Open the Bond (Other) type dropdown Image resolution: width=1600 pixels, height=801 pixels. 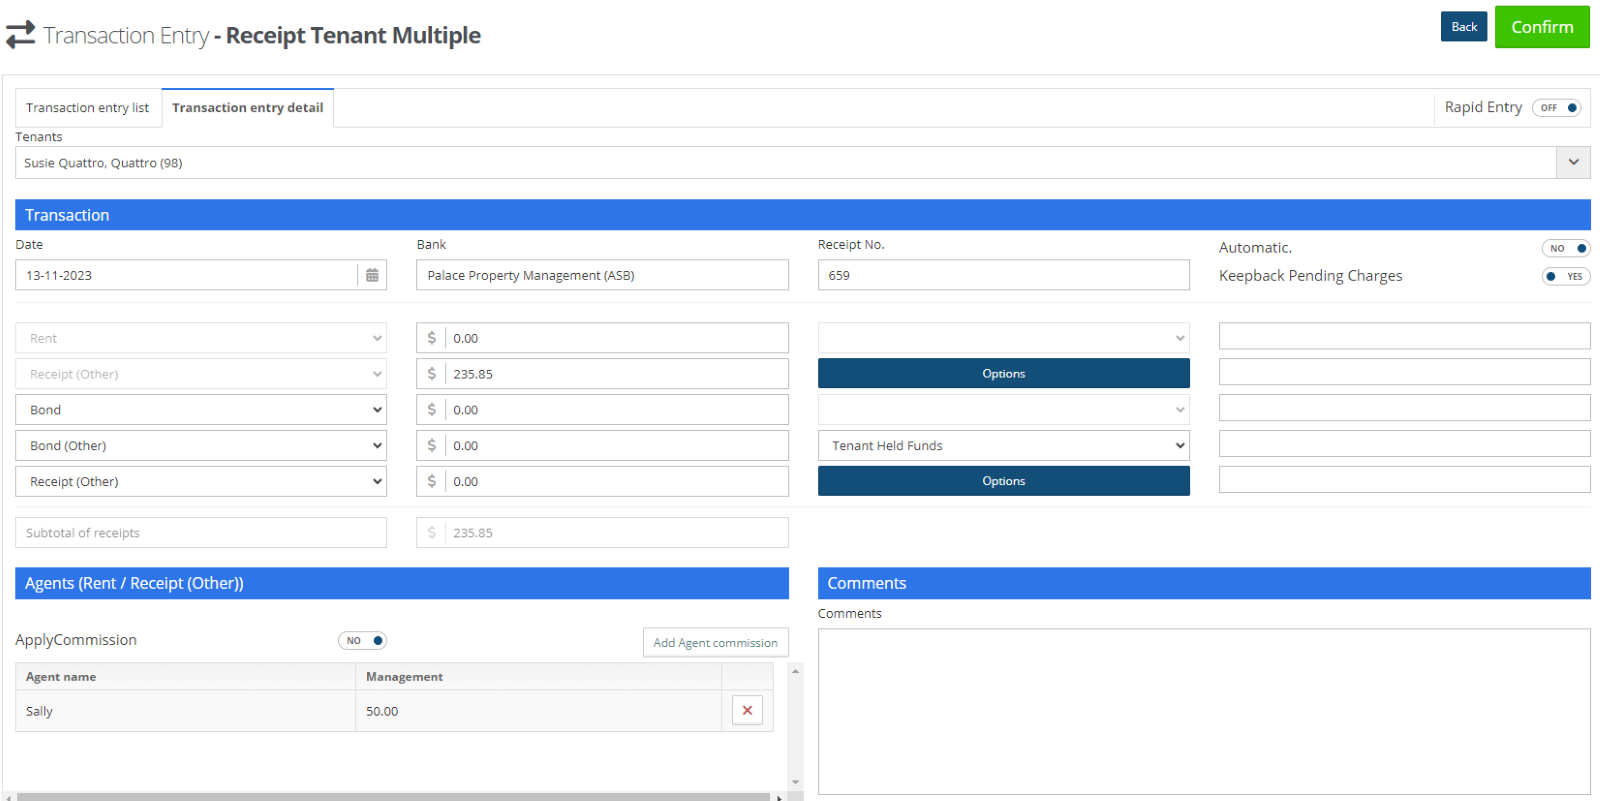[201, 446]
